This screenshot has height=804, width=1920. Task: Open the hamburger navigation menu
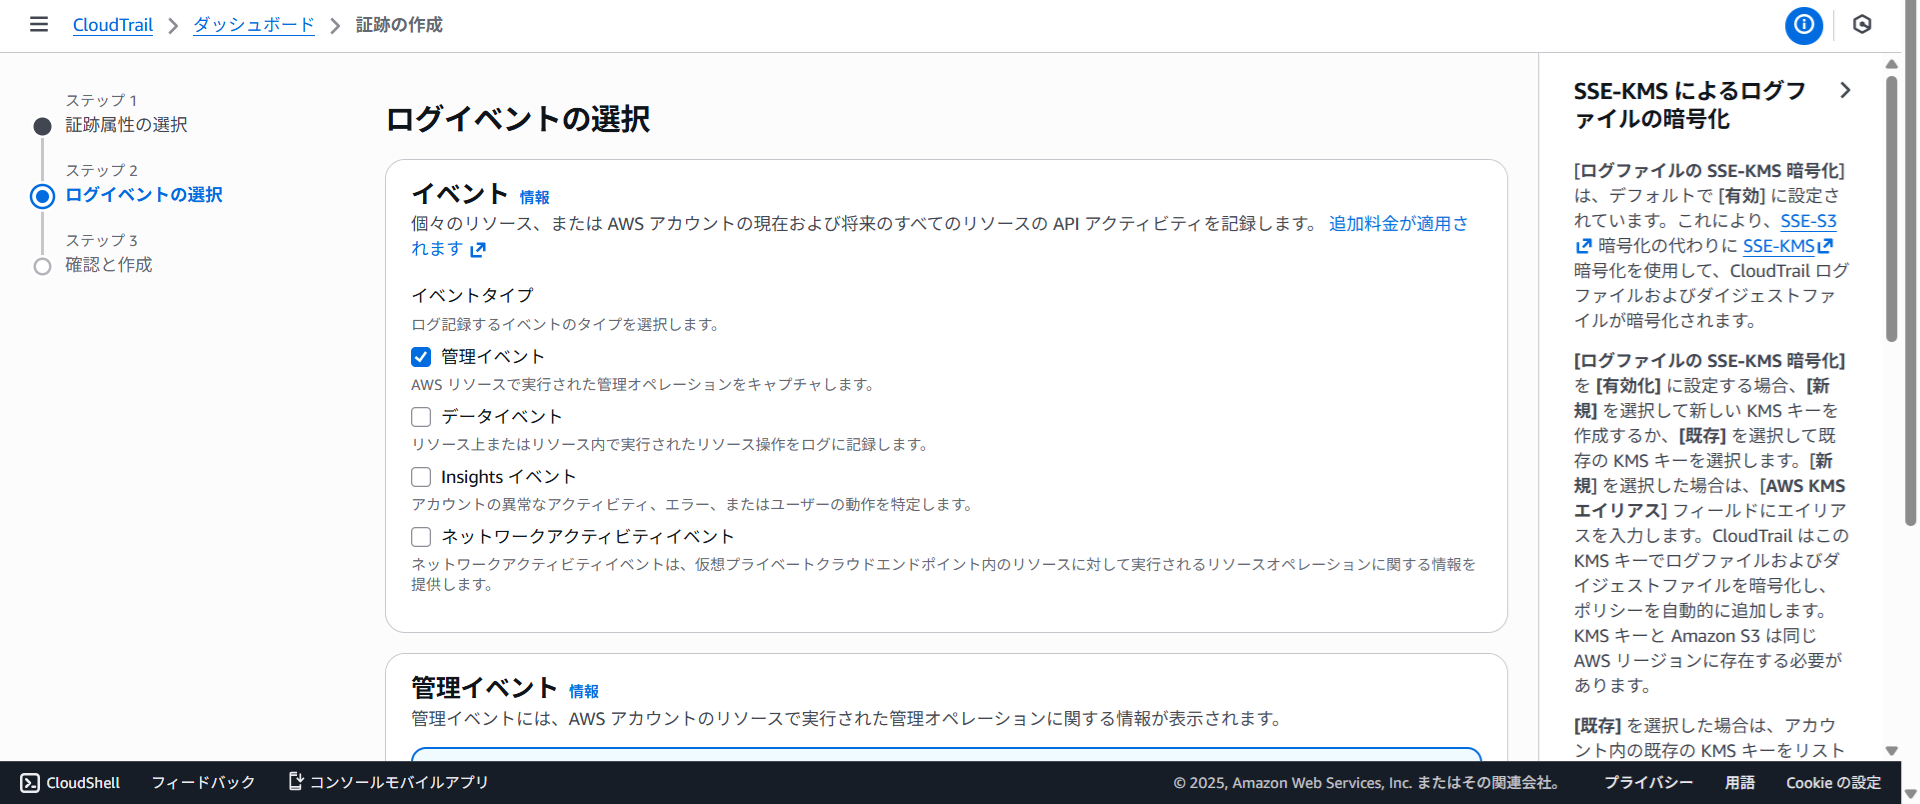[39, 24]
